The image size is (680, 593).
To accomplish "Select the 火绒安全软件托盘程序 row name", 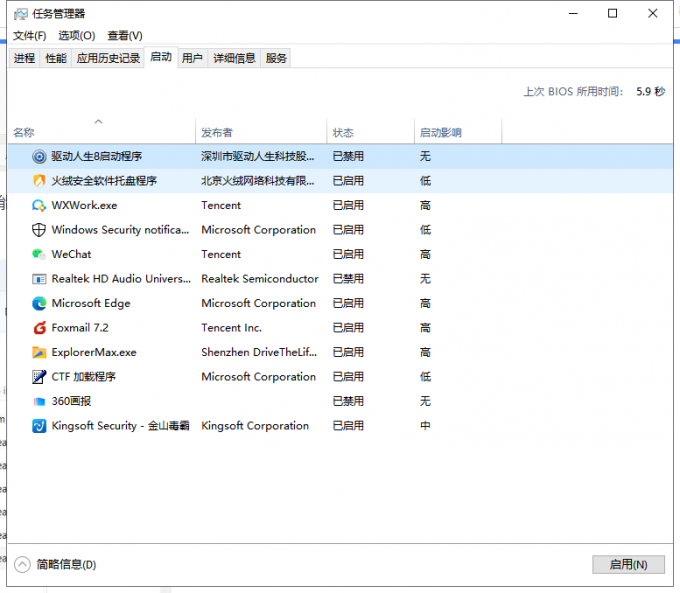I will 104,181.
